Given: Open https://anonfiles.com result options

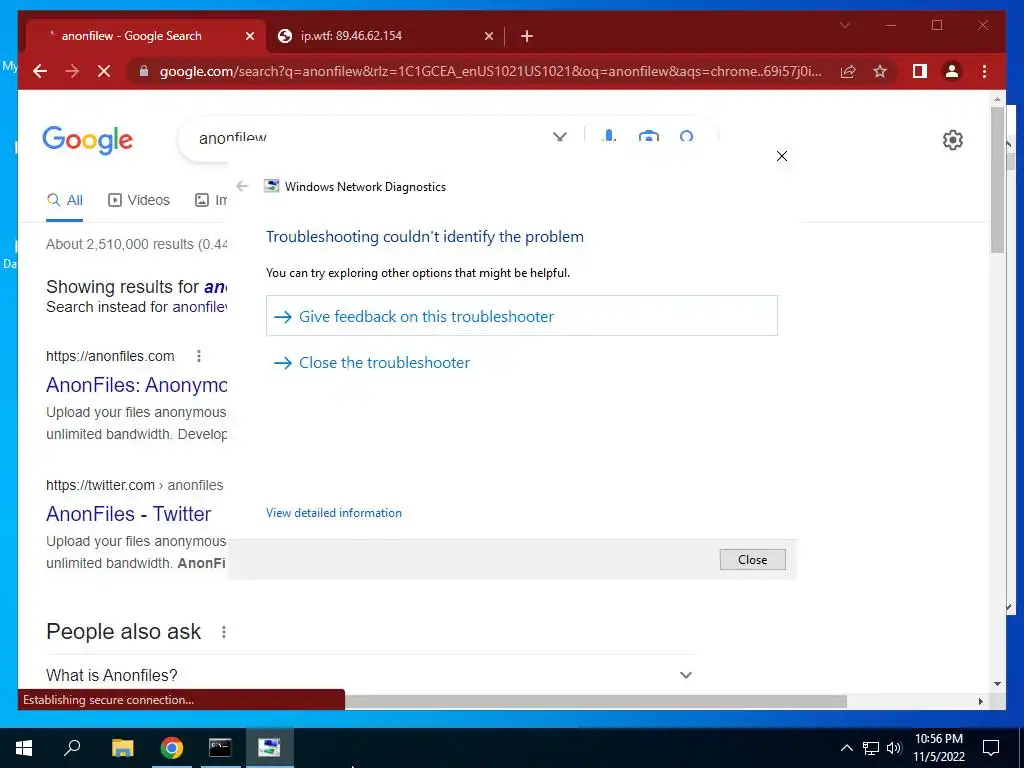Looking at the screenshot, I should [x=199, y=356].
